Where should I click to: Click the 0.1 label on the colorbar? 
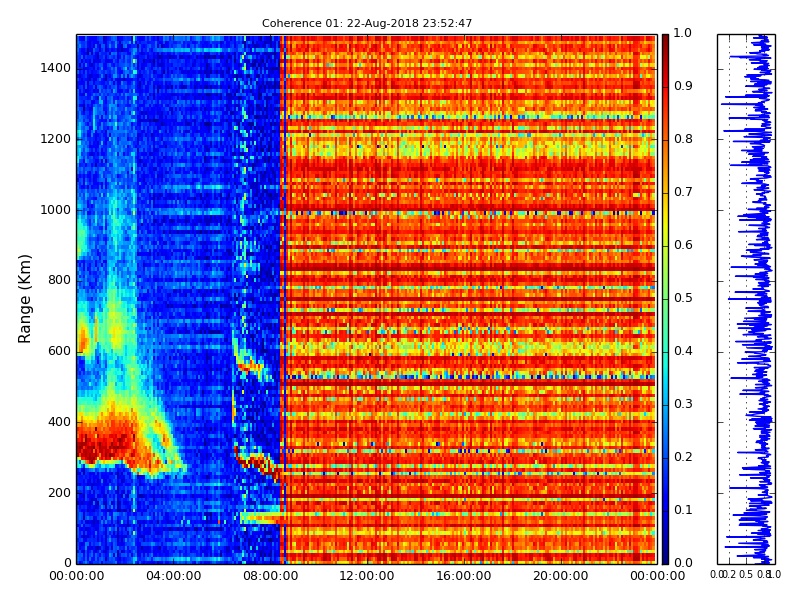(x=683, y=510)
